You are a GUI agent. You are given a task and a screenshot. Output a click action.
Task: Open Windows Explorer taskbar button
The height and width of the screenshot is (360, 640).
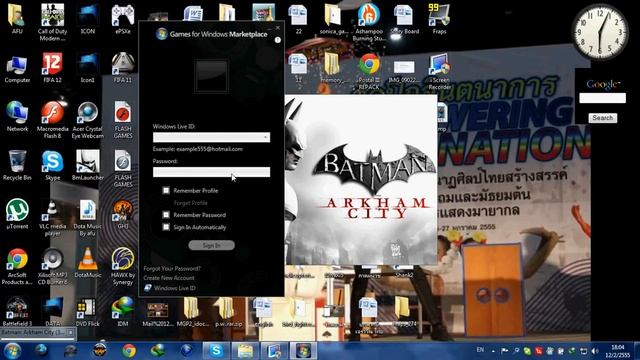tap(245, 351)
